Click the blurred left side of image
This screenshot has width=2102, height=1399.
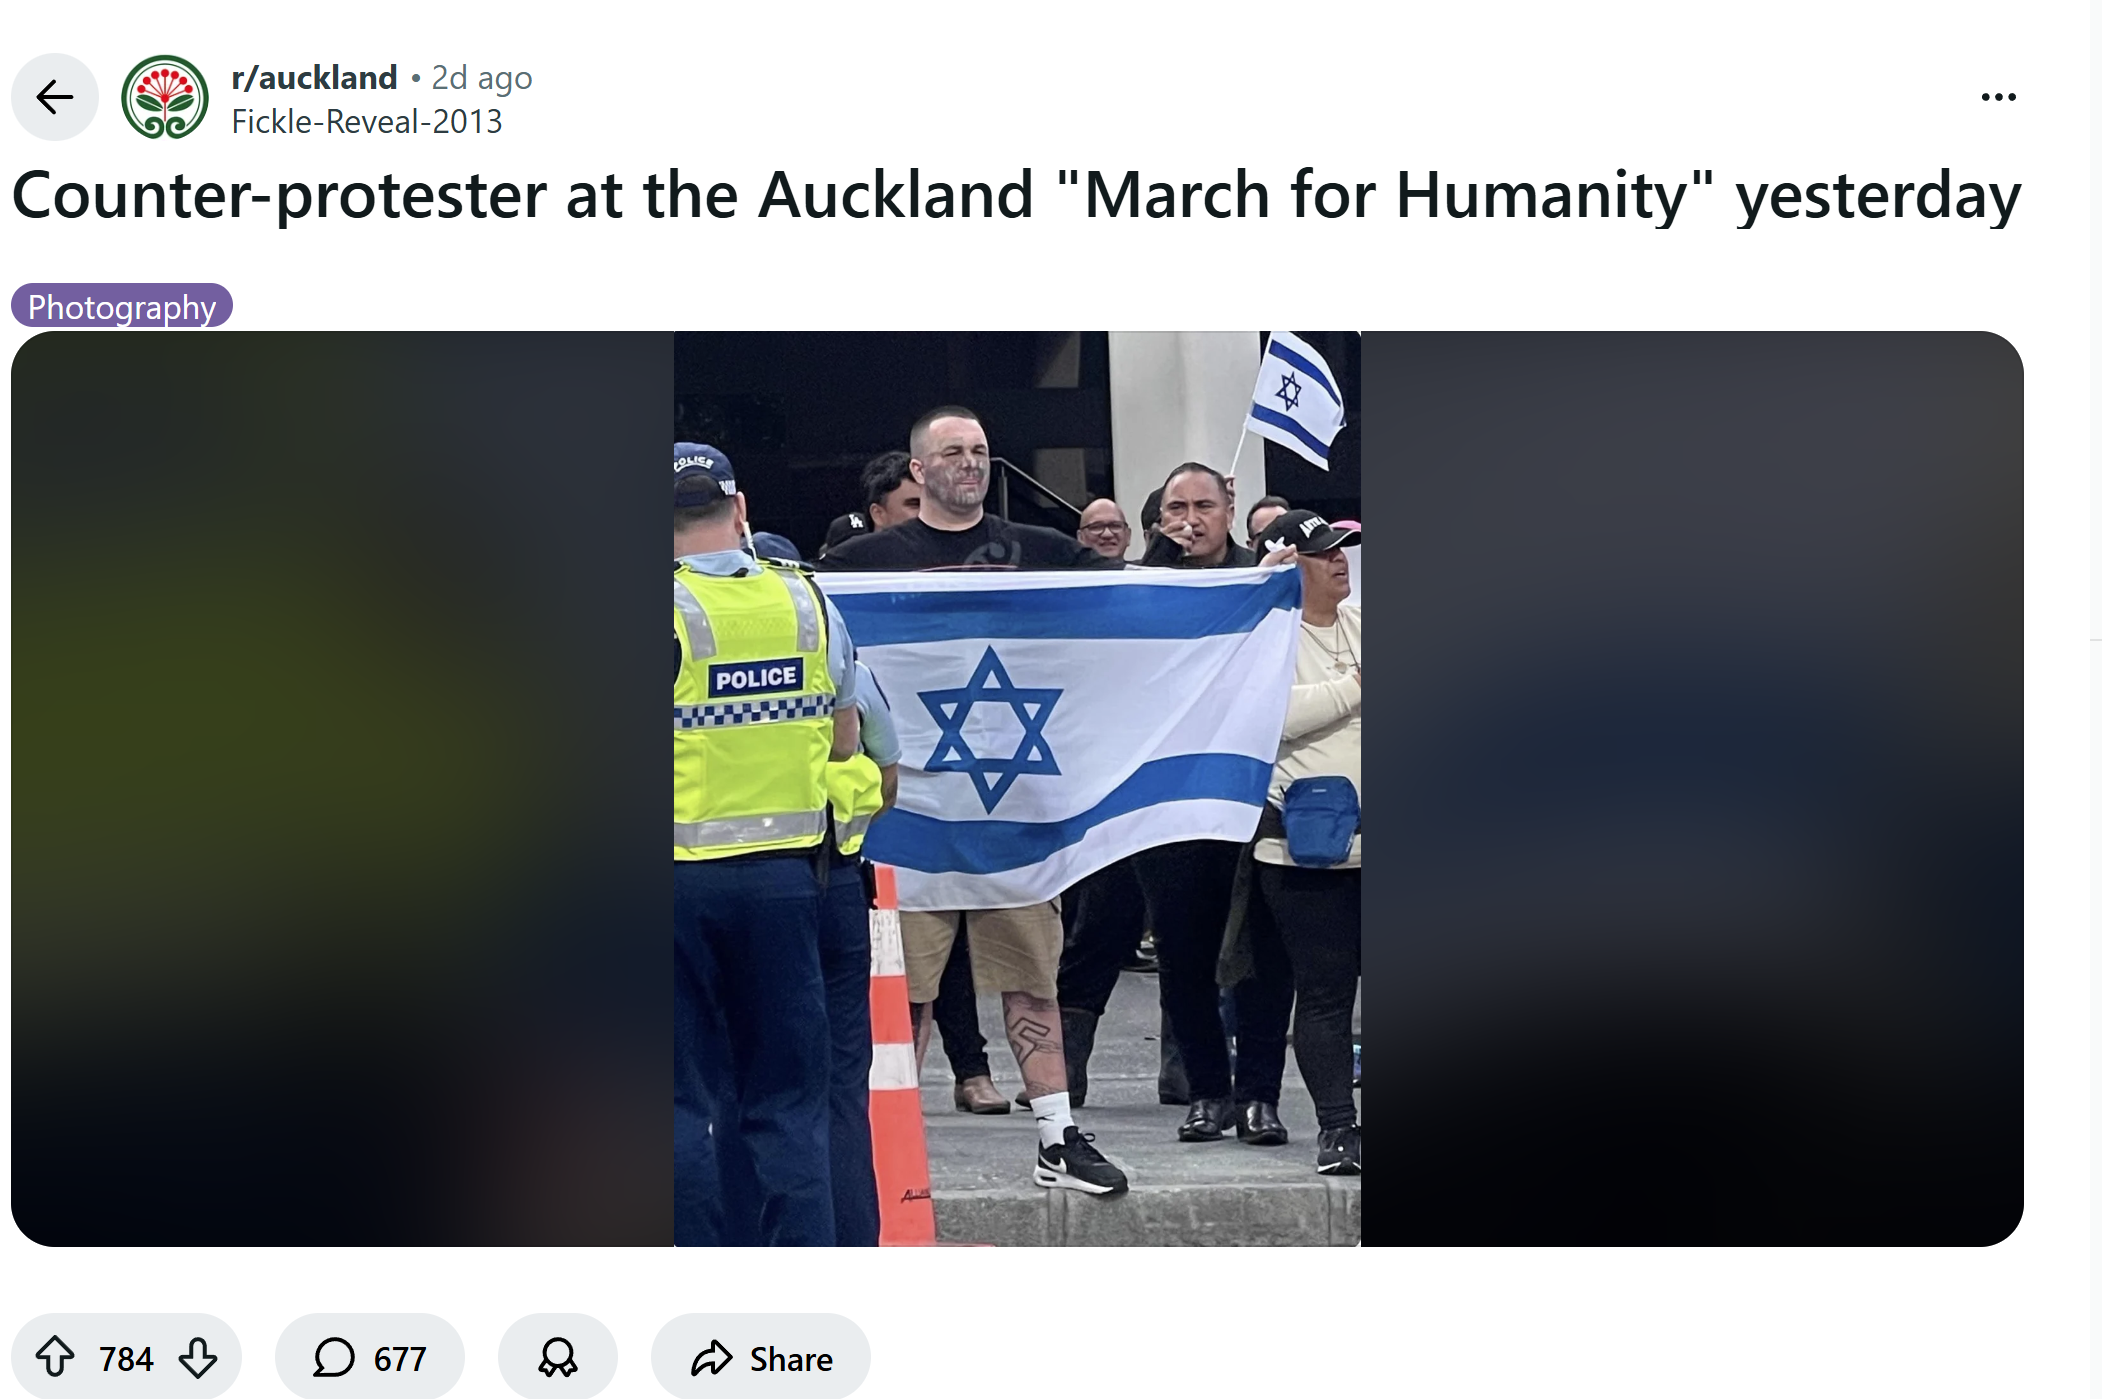[342, 788]
